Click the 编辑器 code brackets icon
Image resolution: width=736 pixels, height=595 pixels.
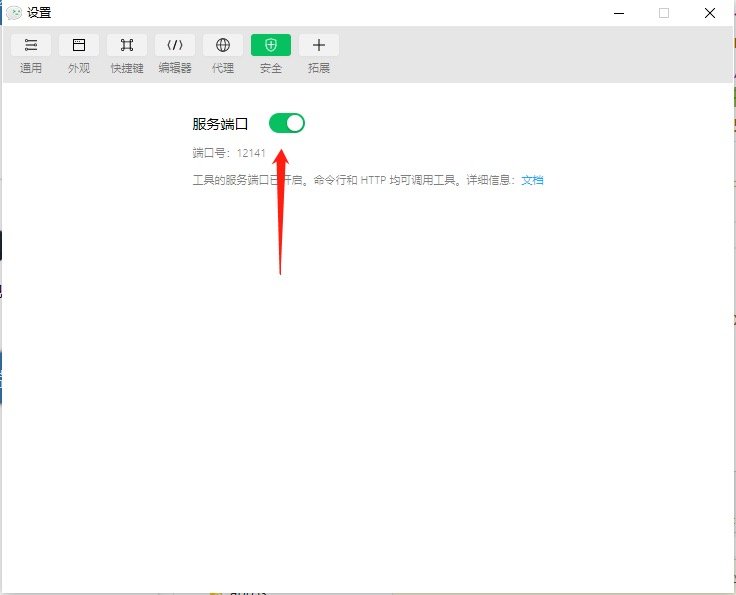coord(175,45)
